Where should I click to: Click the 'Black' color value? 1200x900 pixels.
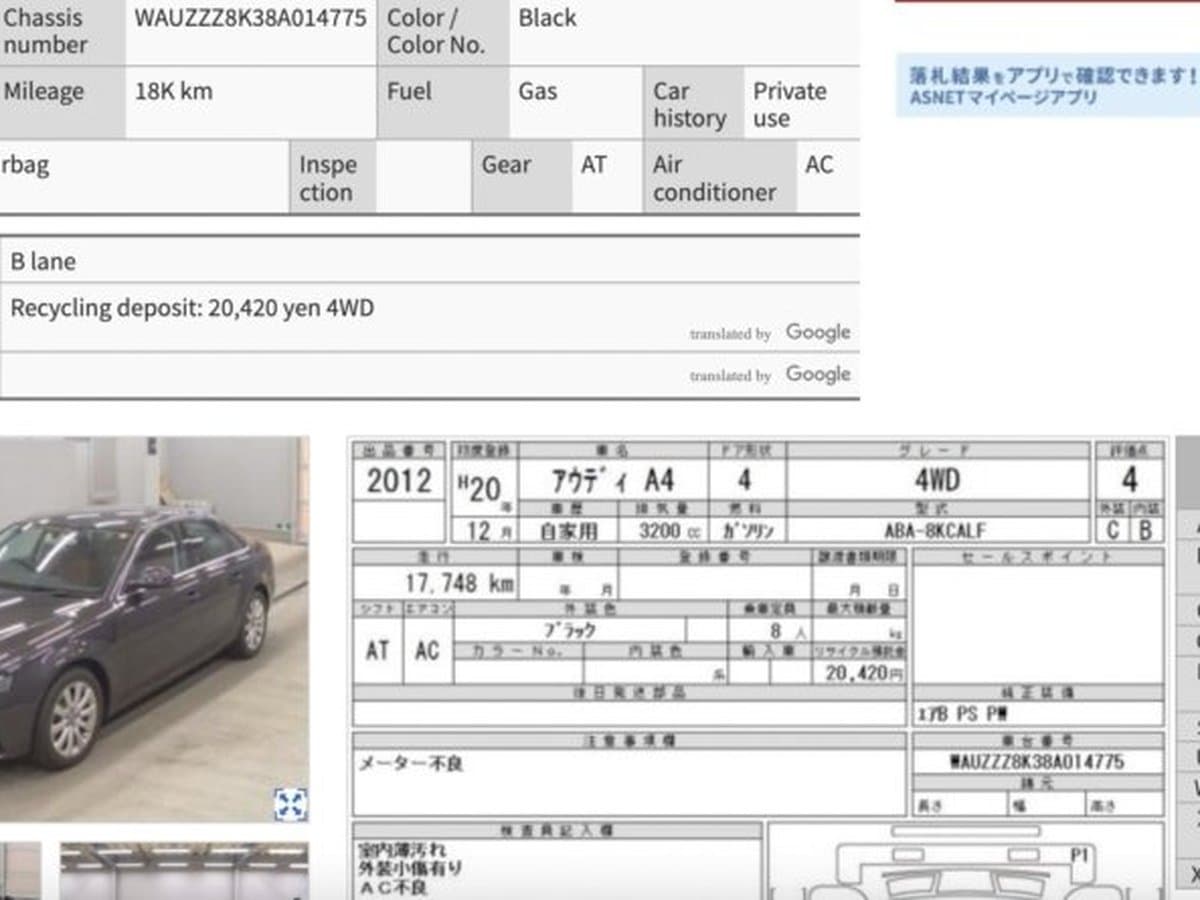[x=547, y=18]
